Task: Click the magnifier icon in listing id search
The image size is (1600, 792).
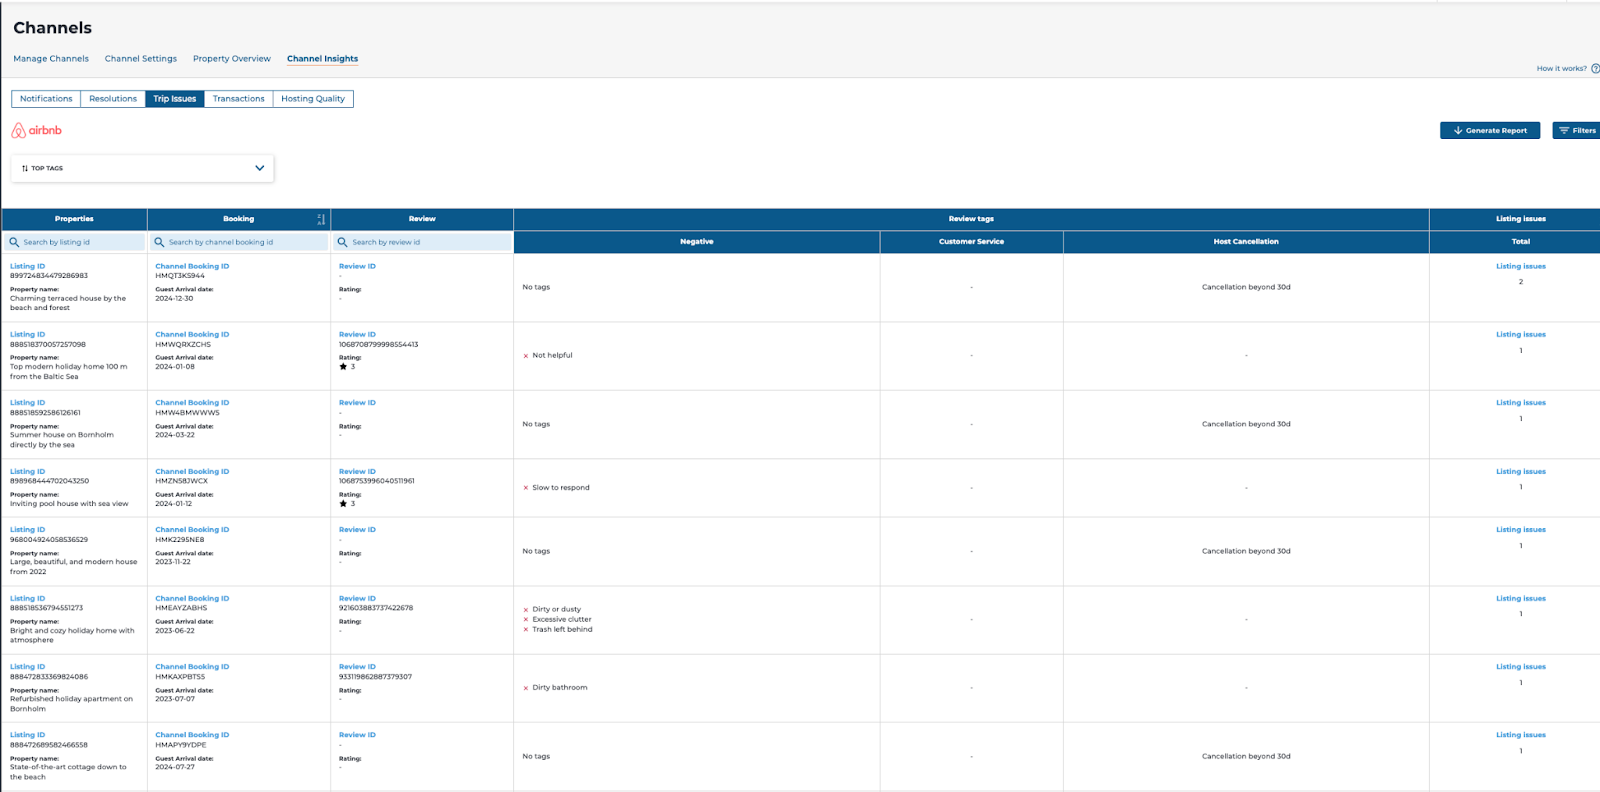Action: (x=14, y=242)
